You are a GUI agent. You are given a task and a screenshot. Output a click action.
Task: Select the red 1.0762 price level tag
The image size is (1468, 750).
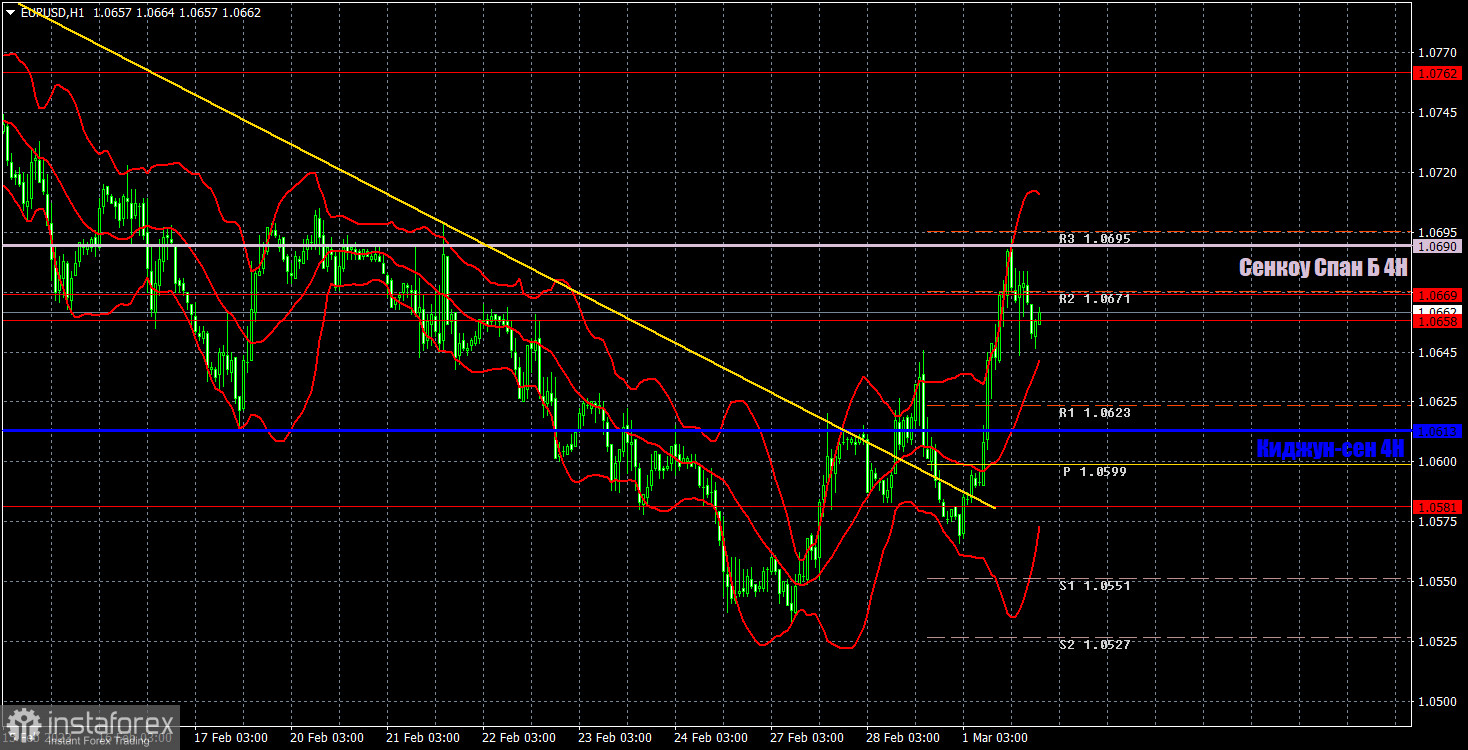click(x=1439, y=73)
